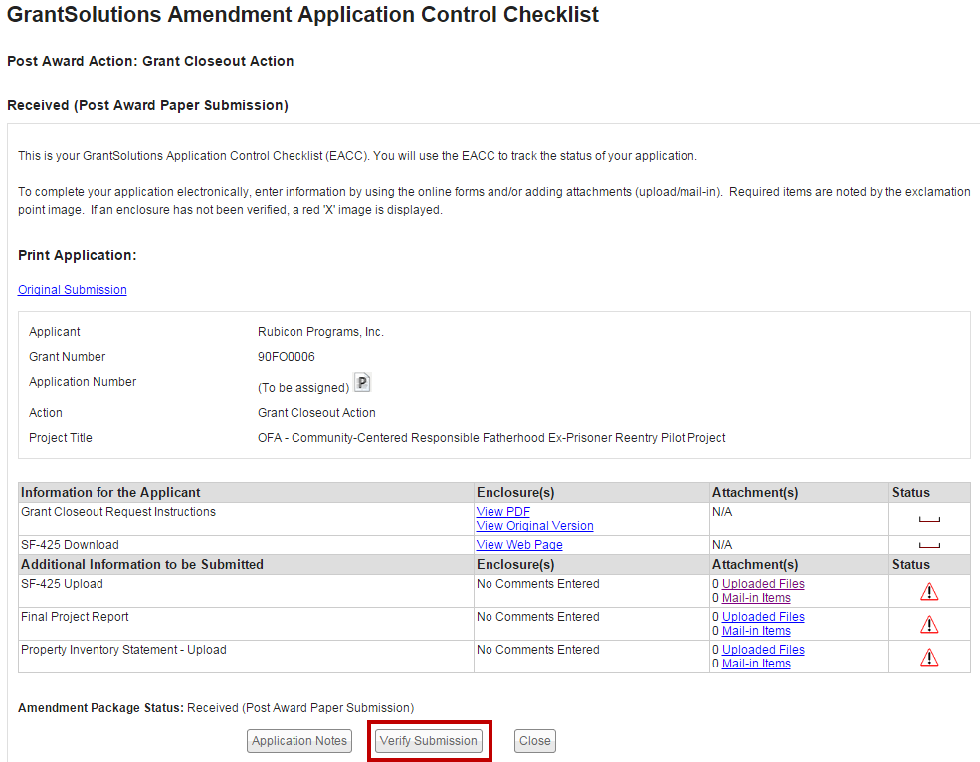Click the Property Inventory Statement warning icon
The width and height of the screenshot is (980, 762).
pyautogui.click(x=929, y=657)
